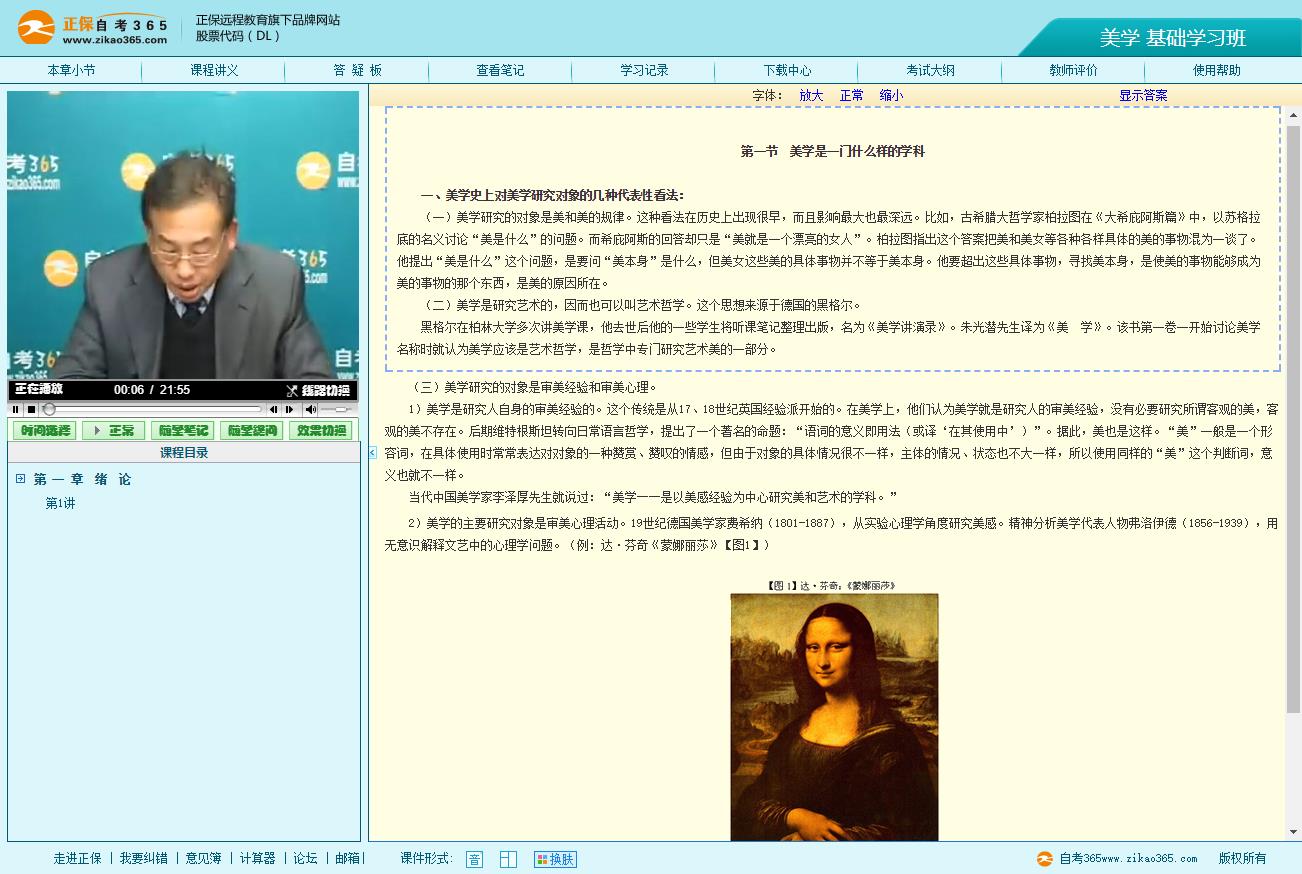Click the 美学 基础学习班 title

click(1173, 38)
